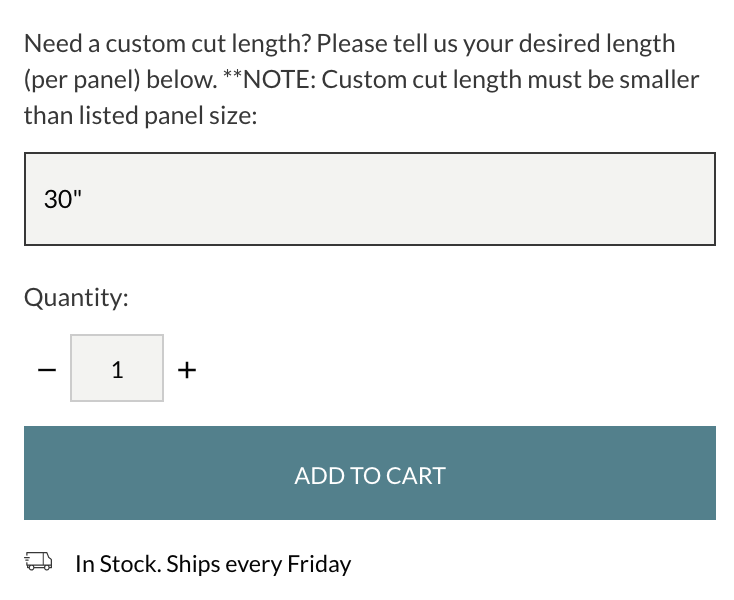Click the delivery truck shipping icon
Viewport: 734px width, 600px height.
pyautogui.click(x=38, y=563)
